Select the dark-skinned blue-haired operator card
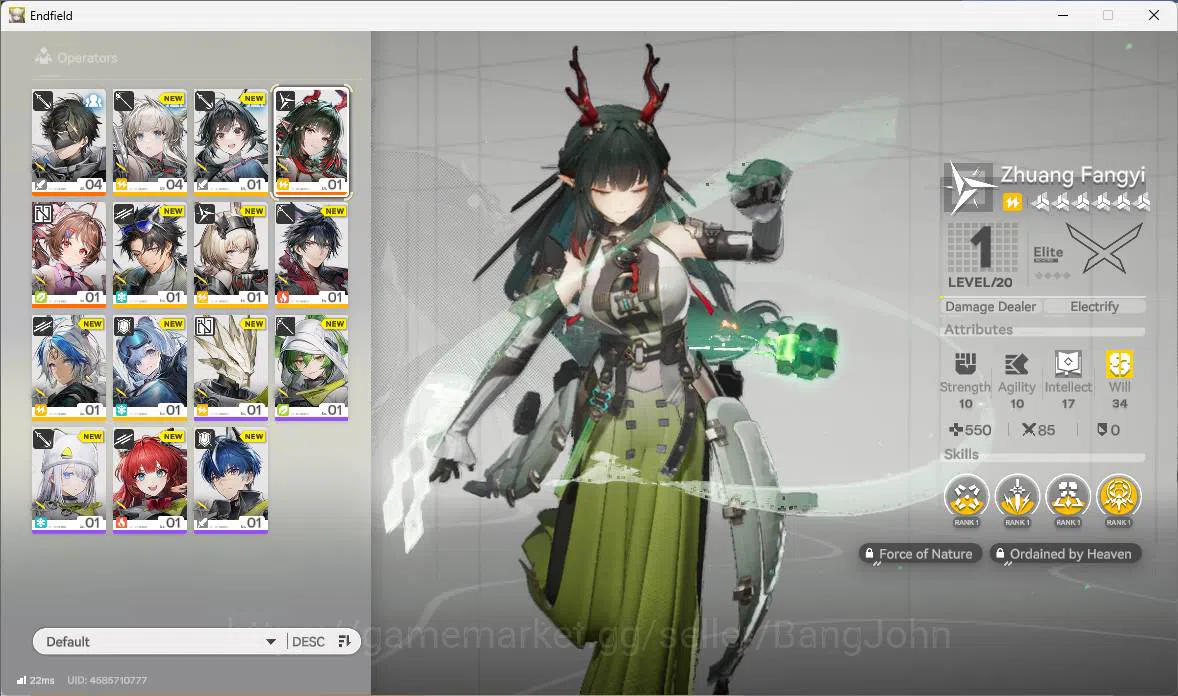The width and height of the screenshot is (1178, 696). (x=68, y=368)
